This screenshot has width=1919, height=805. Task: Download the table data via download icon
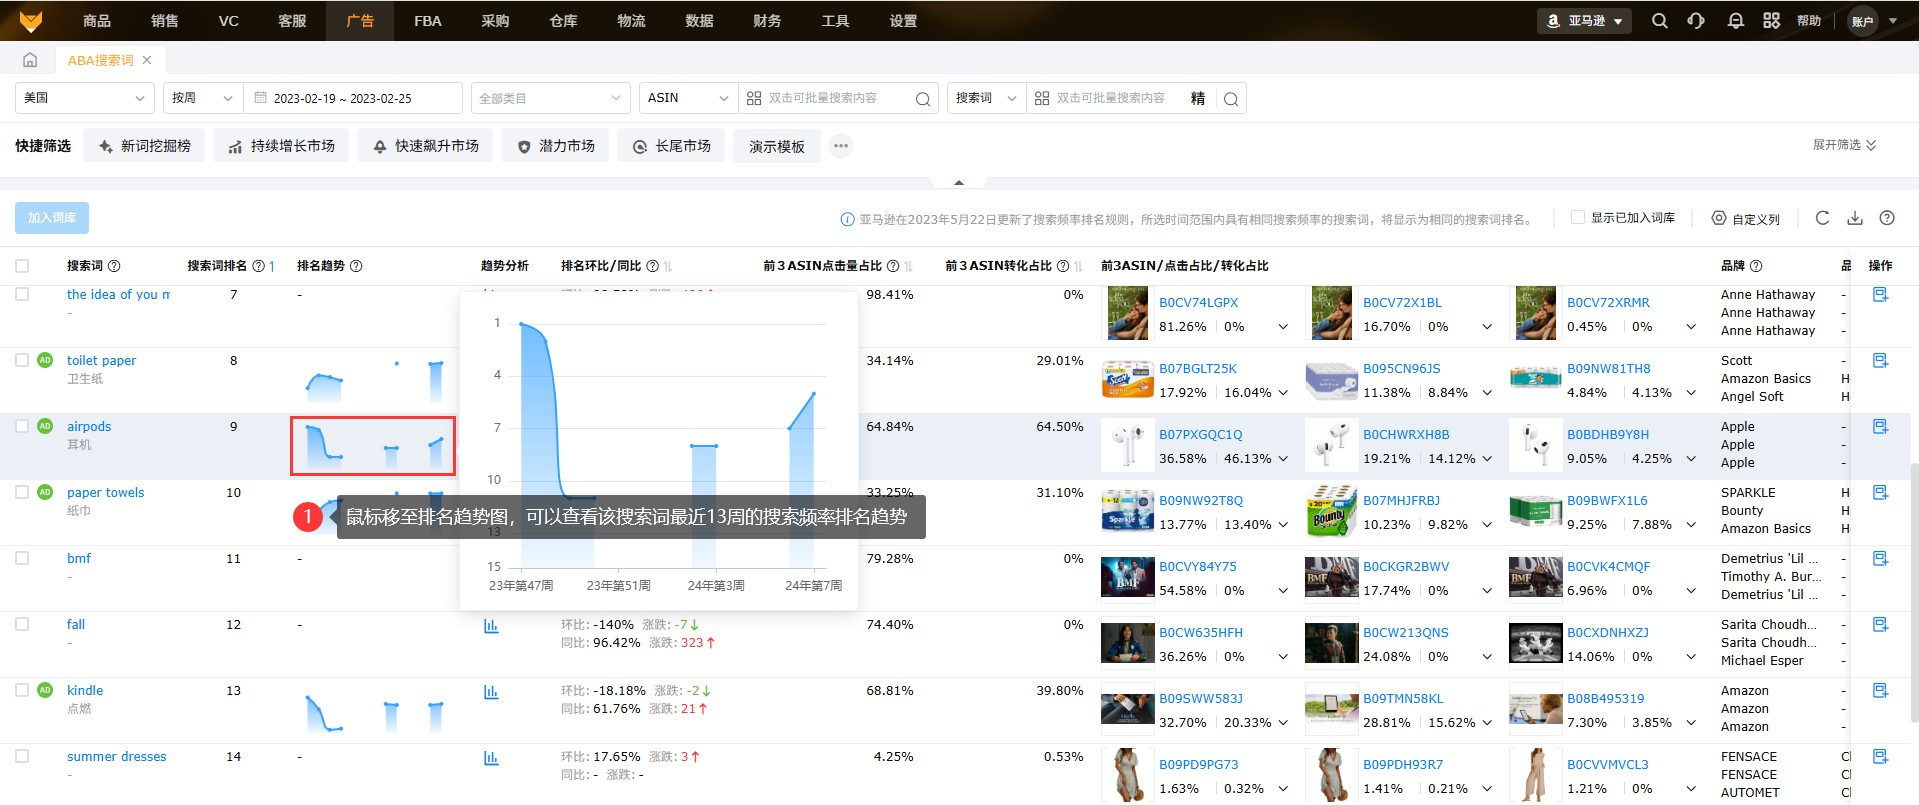point(1854,218)
